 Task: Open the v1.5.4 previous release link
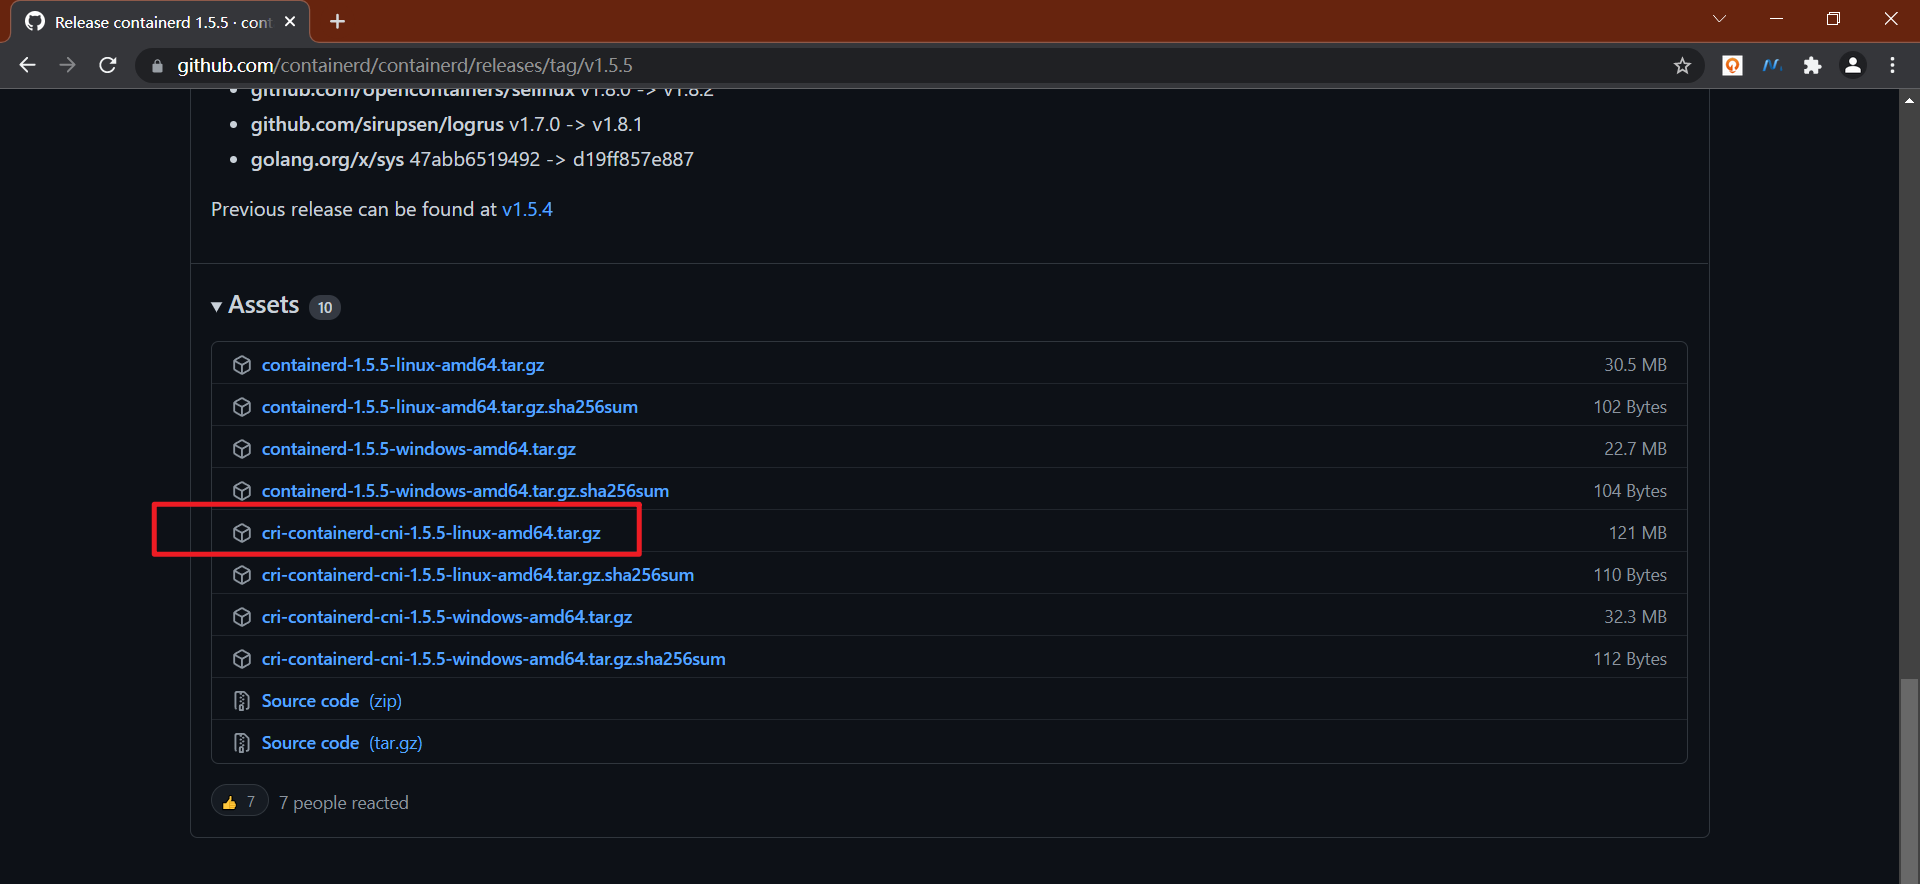[x=527, y=209]
